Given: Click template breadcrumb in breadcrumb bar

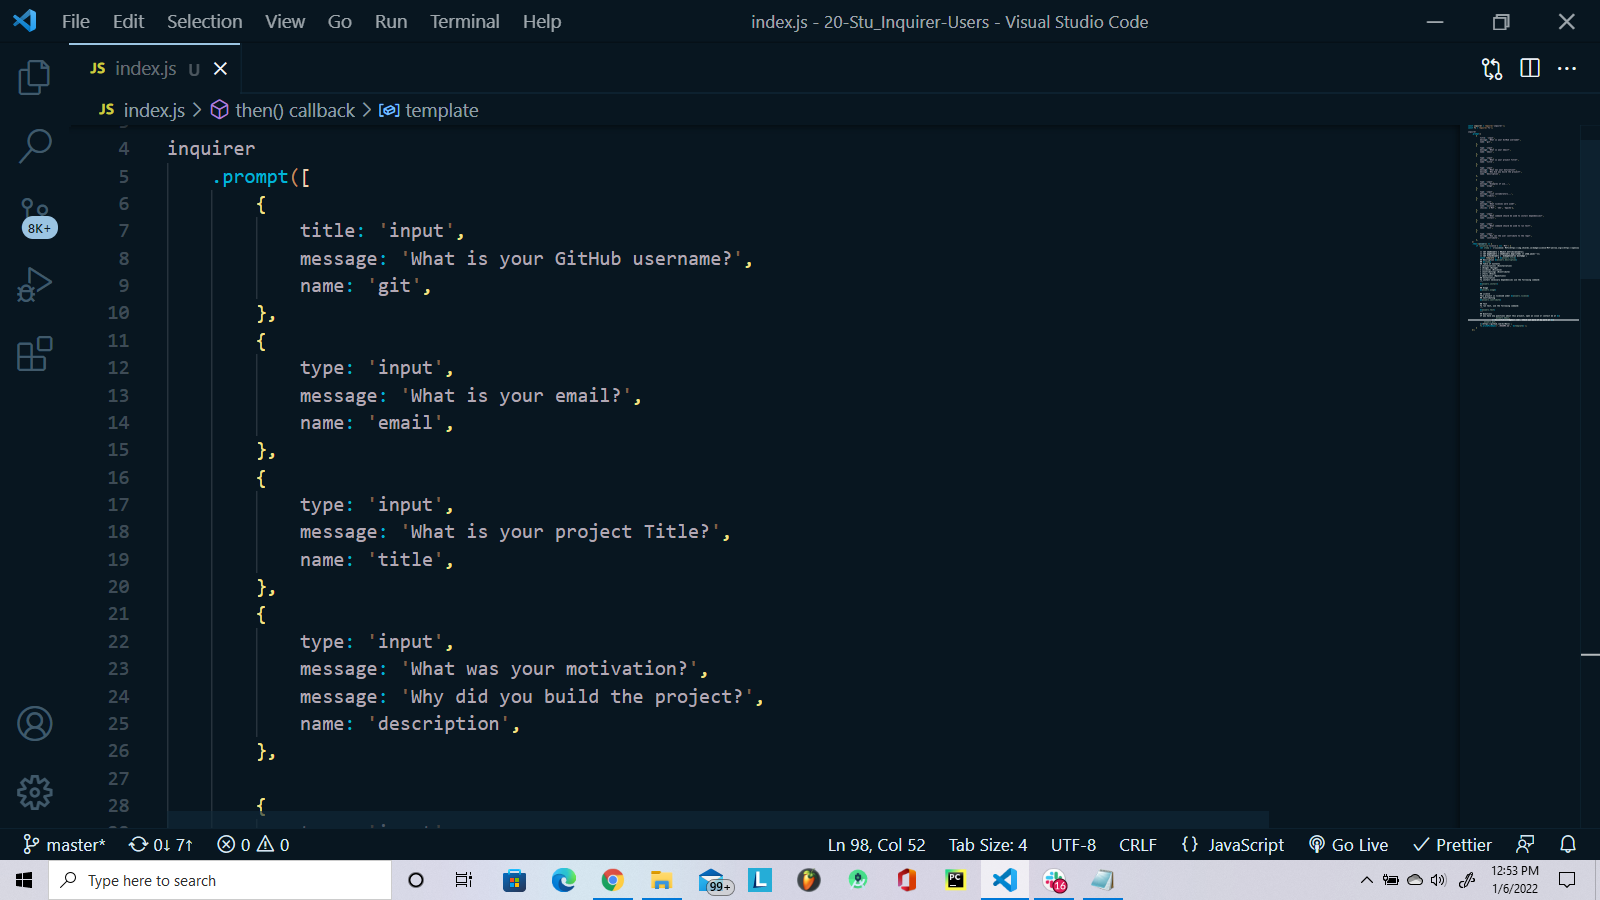Looking at the screenshot, I should tap(441, 110).
